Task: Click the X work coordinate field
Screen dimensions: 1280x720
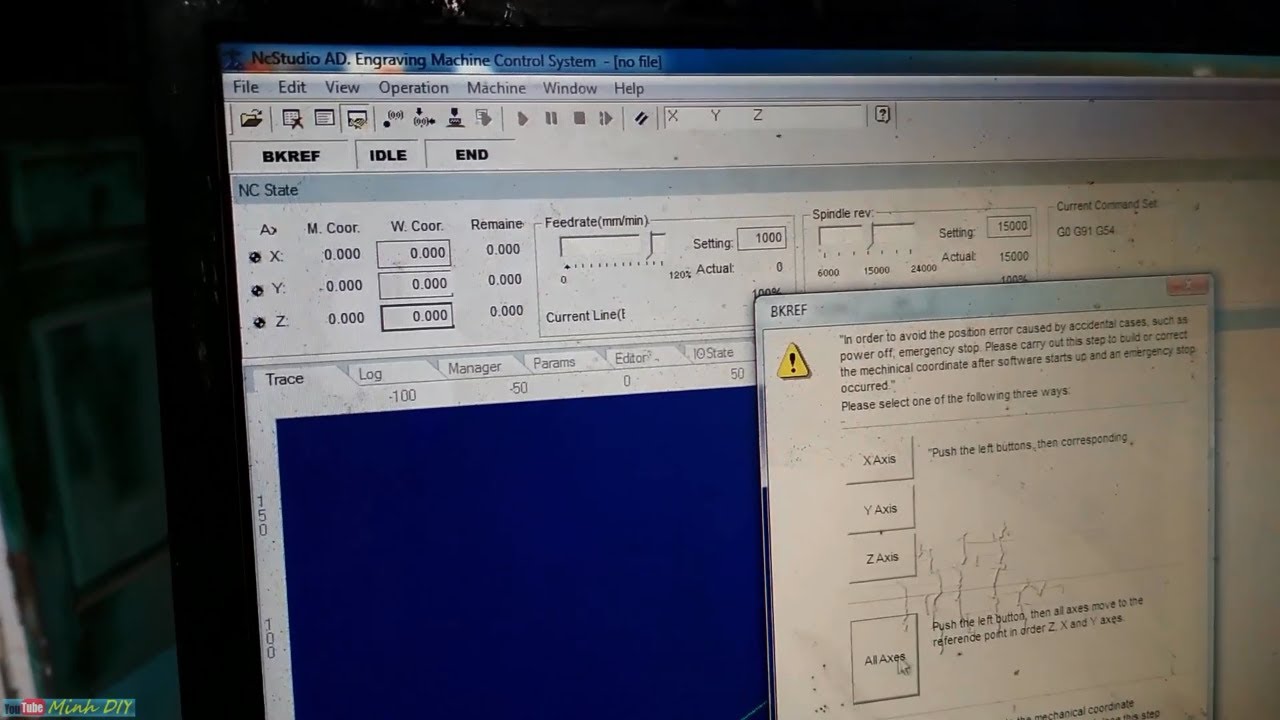Action: click(x=414, y=254)
